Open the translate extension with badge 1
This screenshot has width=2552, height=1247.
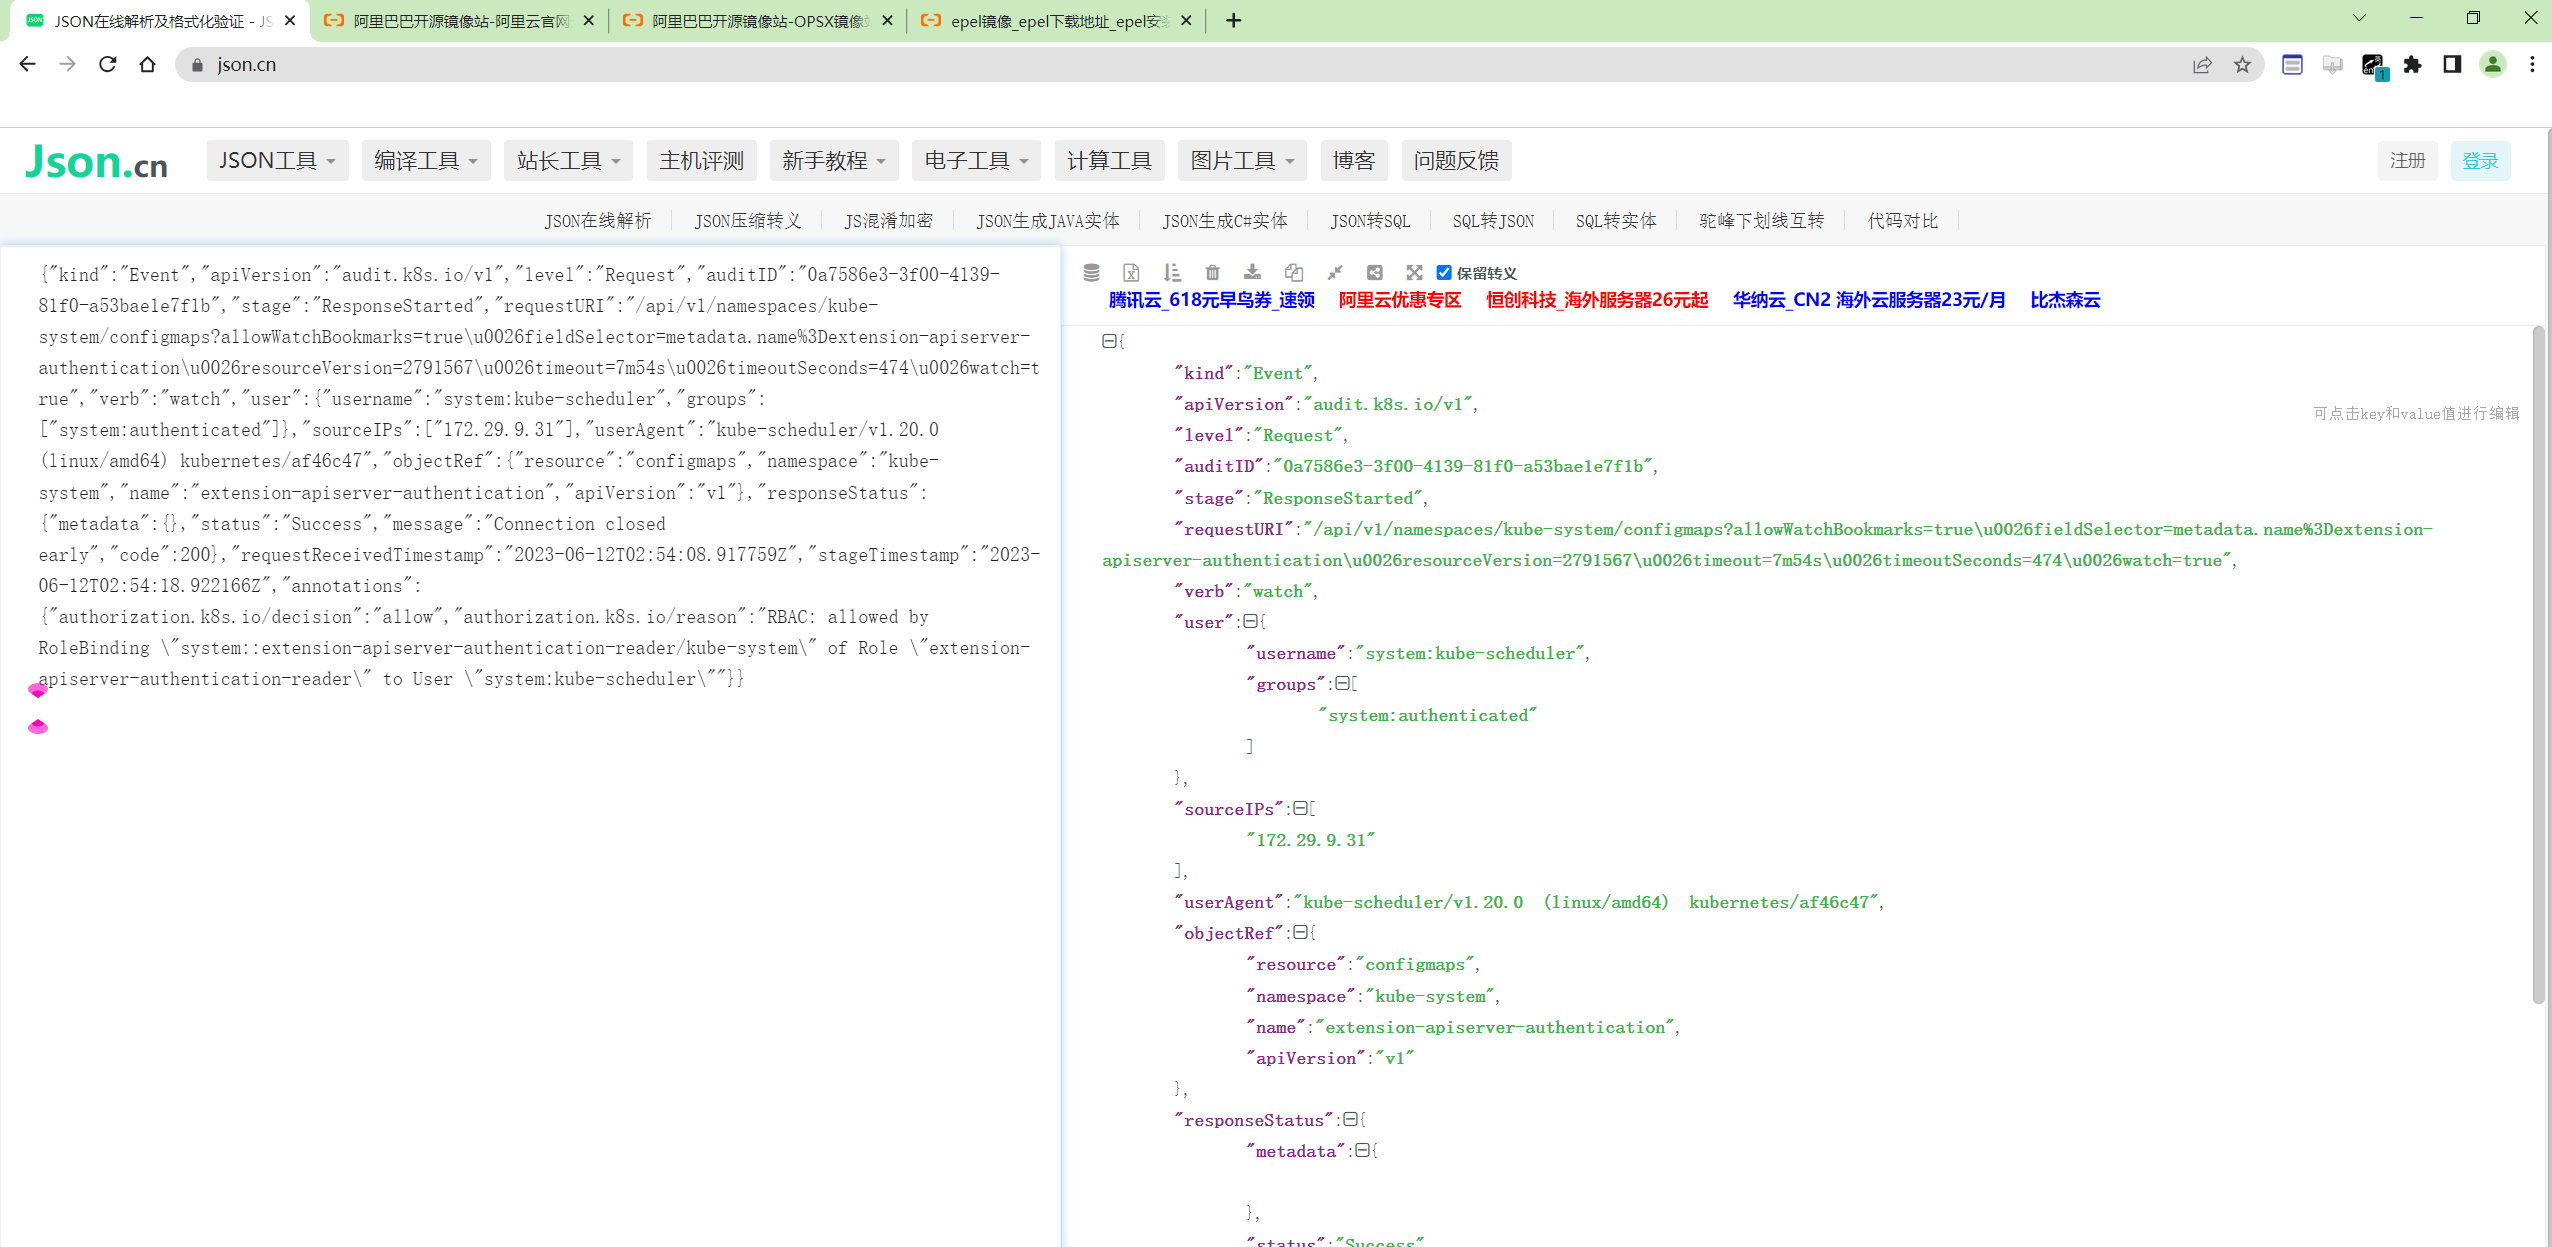[2373, 66]
